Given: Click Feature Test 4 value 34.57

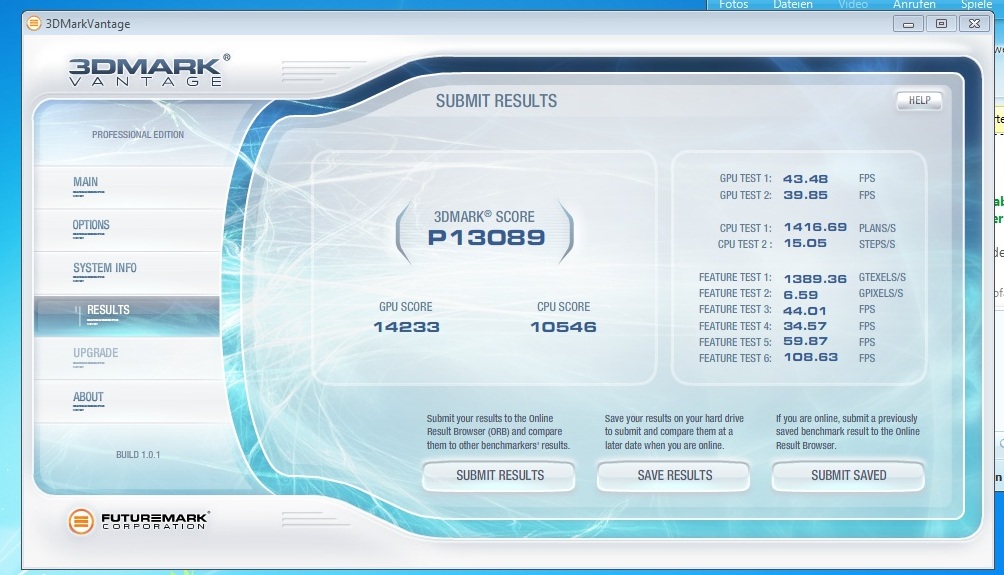Looking at the screenshot, I should click(x=805, y=327).
